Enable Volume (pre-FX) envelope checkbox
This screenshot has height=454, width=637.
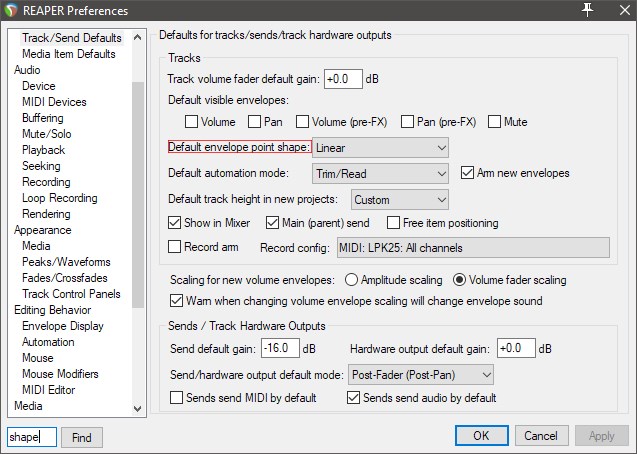click(x=302, y=122)
